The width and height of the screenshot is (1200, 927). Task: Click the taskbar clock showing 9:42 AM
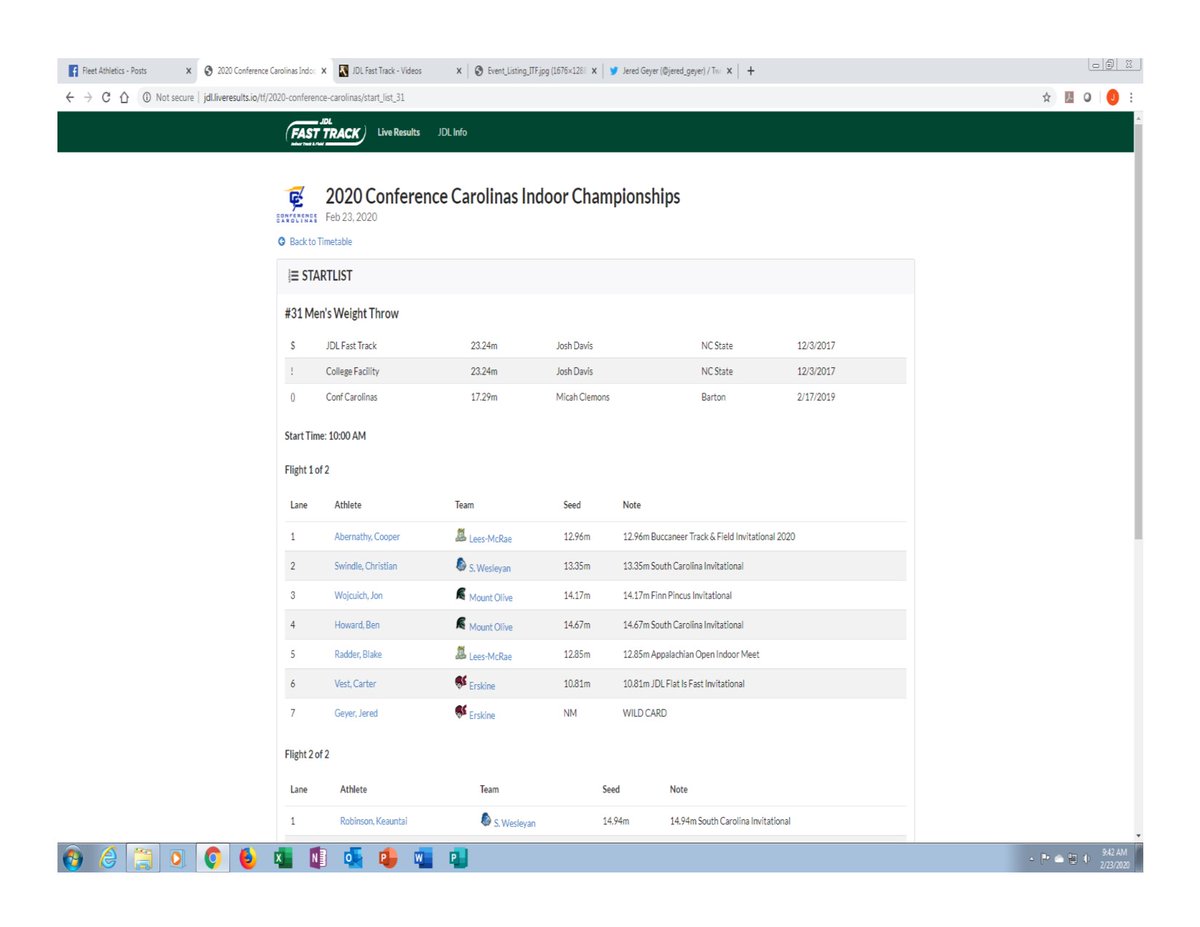(x=1114, y=858)
